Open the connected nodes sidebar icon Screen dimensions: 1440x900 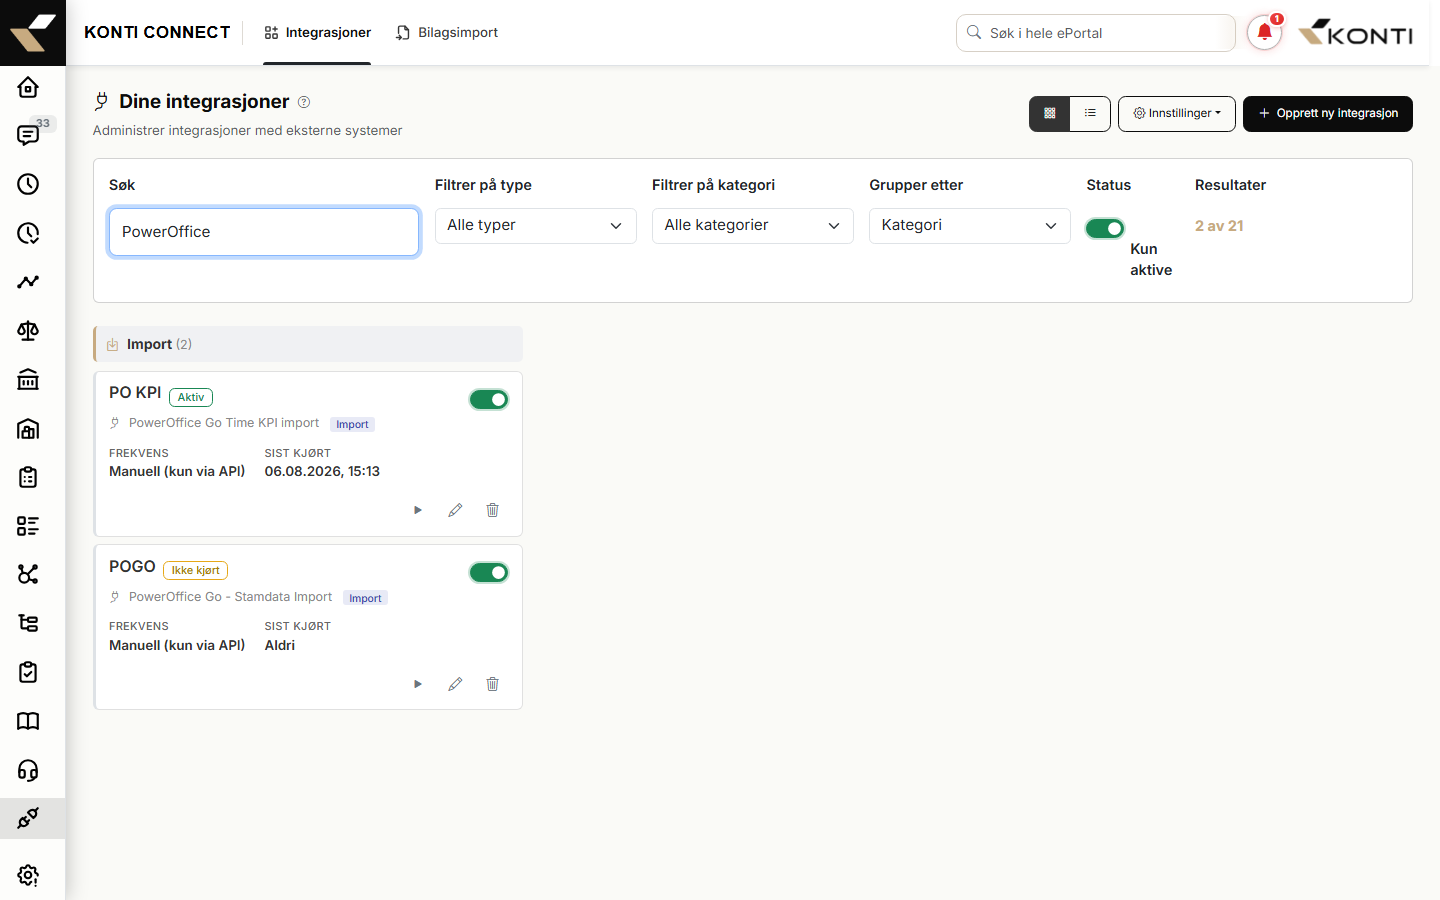point(28,574)
